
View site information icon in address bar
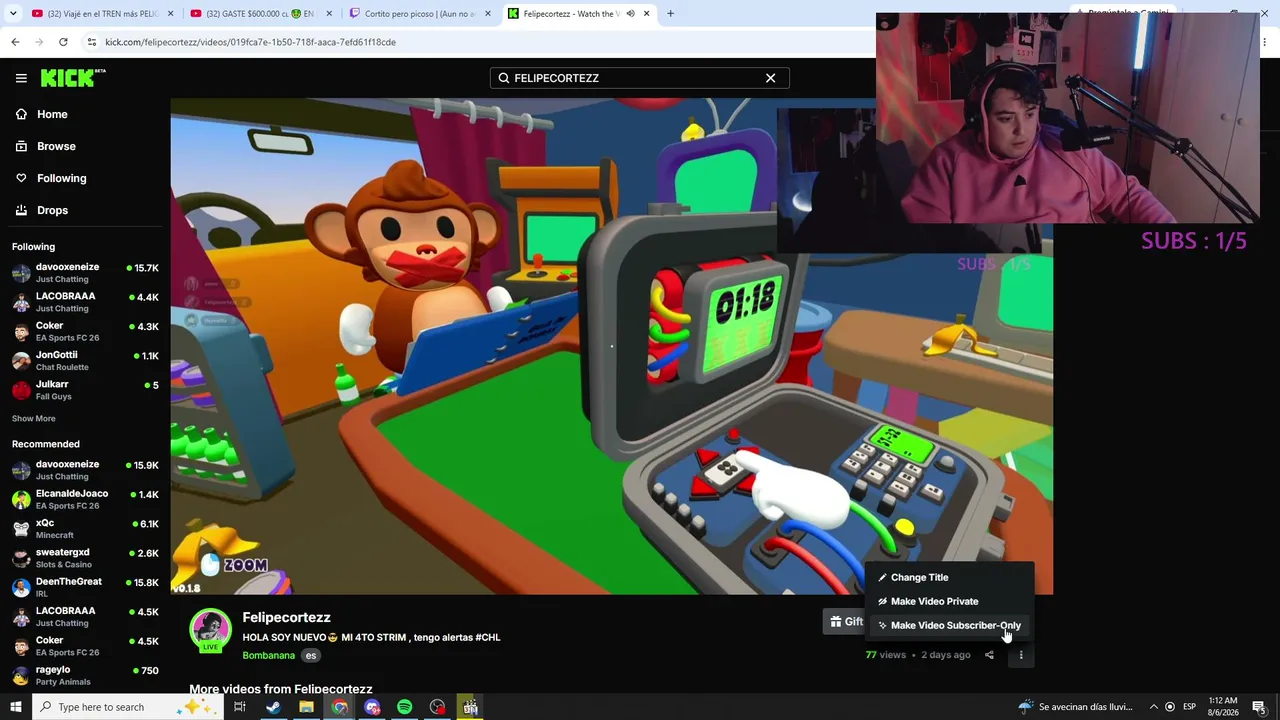92,42
